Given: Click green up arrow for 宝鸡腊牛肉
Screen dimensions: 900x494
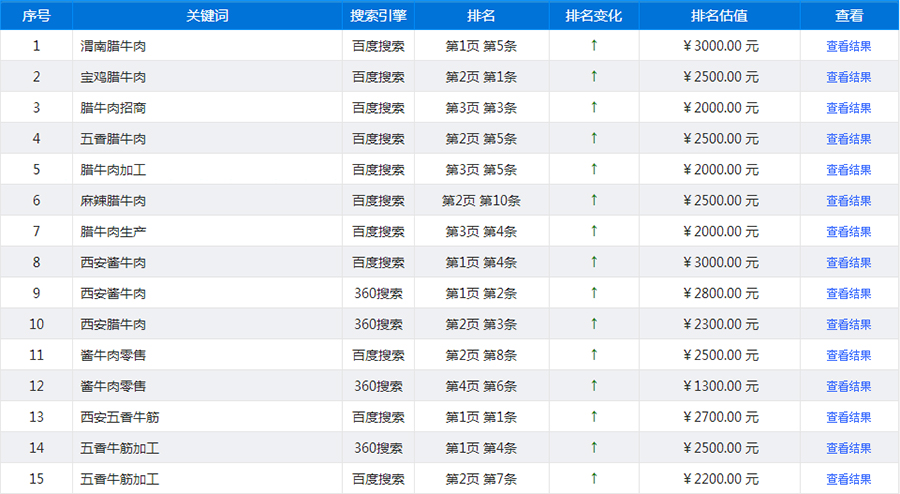Looking at the screenshot, I should pyautogui.click(x=594, y=76).
